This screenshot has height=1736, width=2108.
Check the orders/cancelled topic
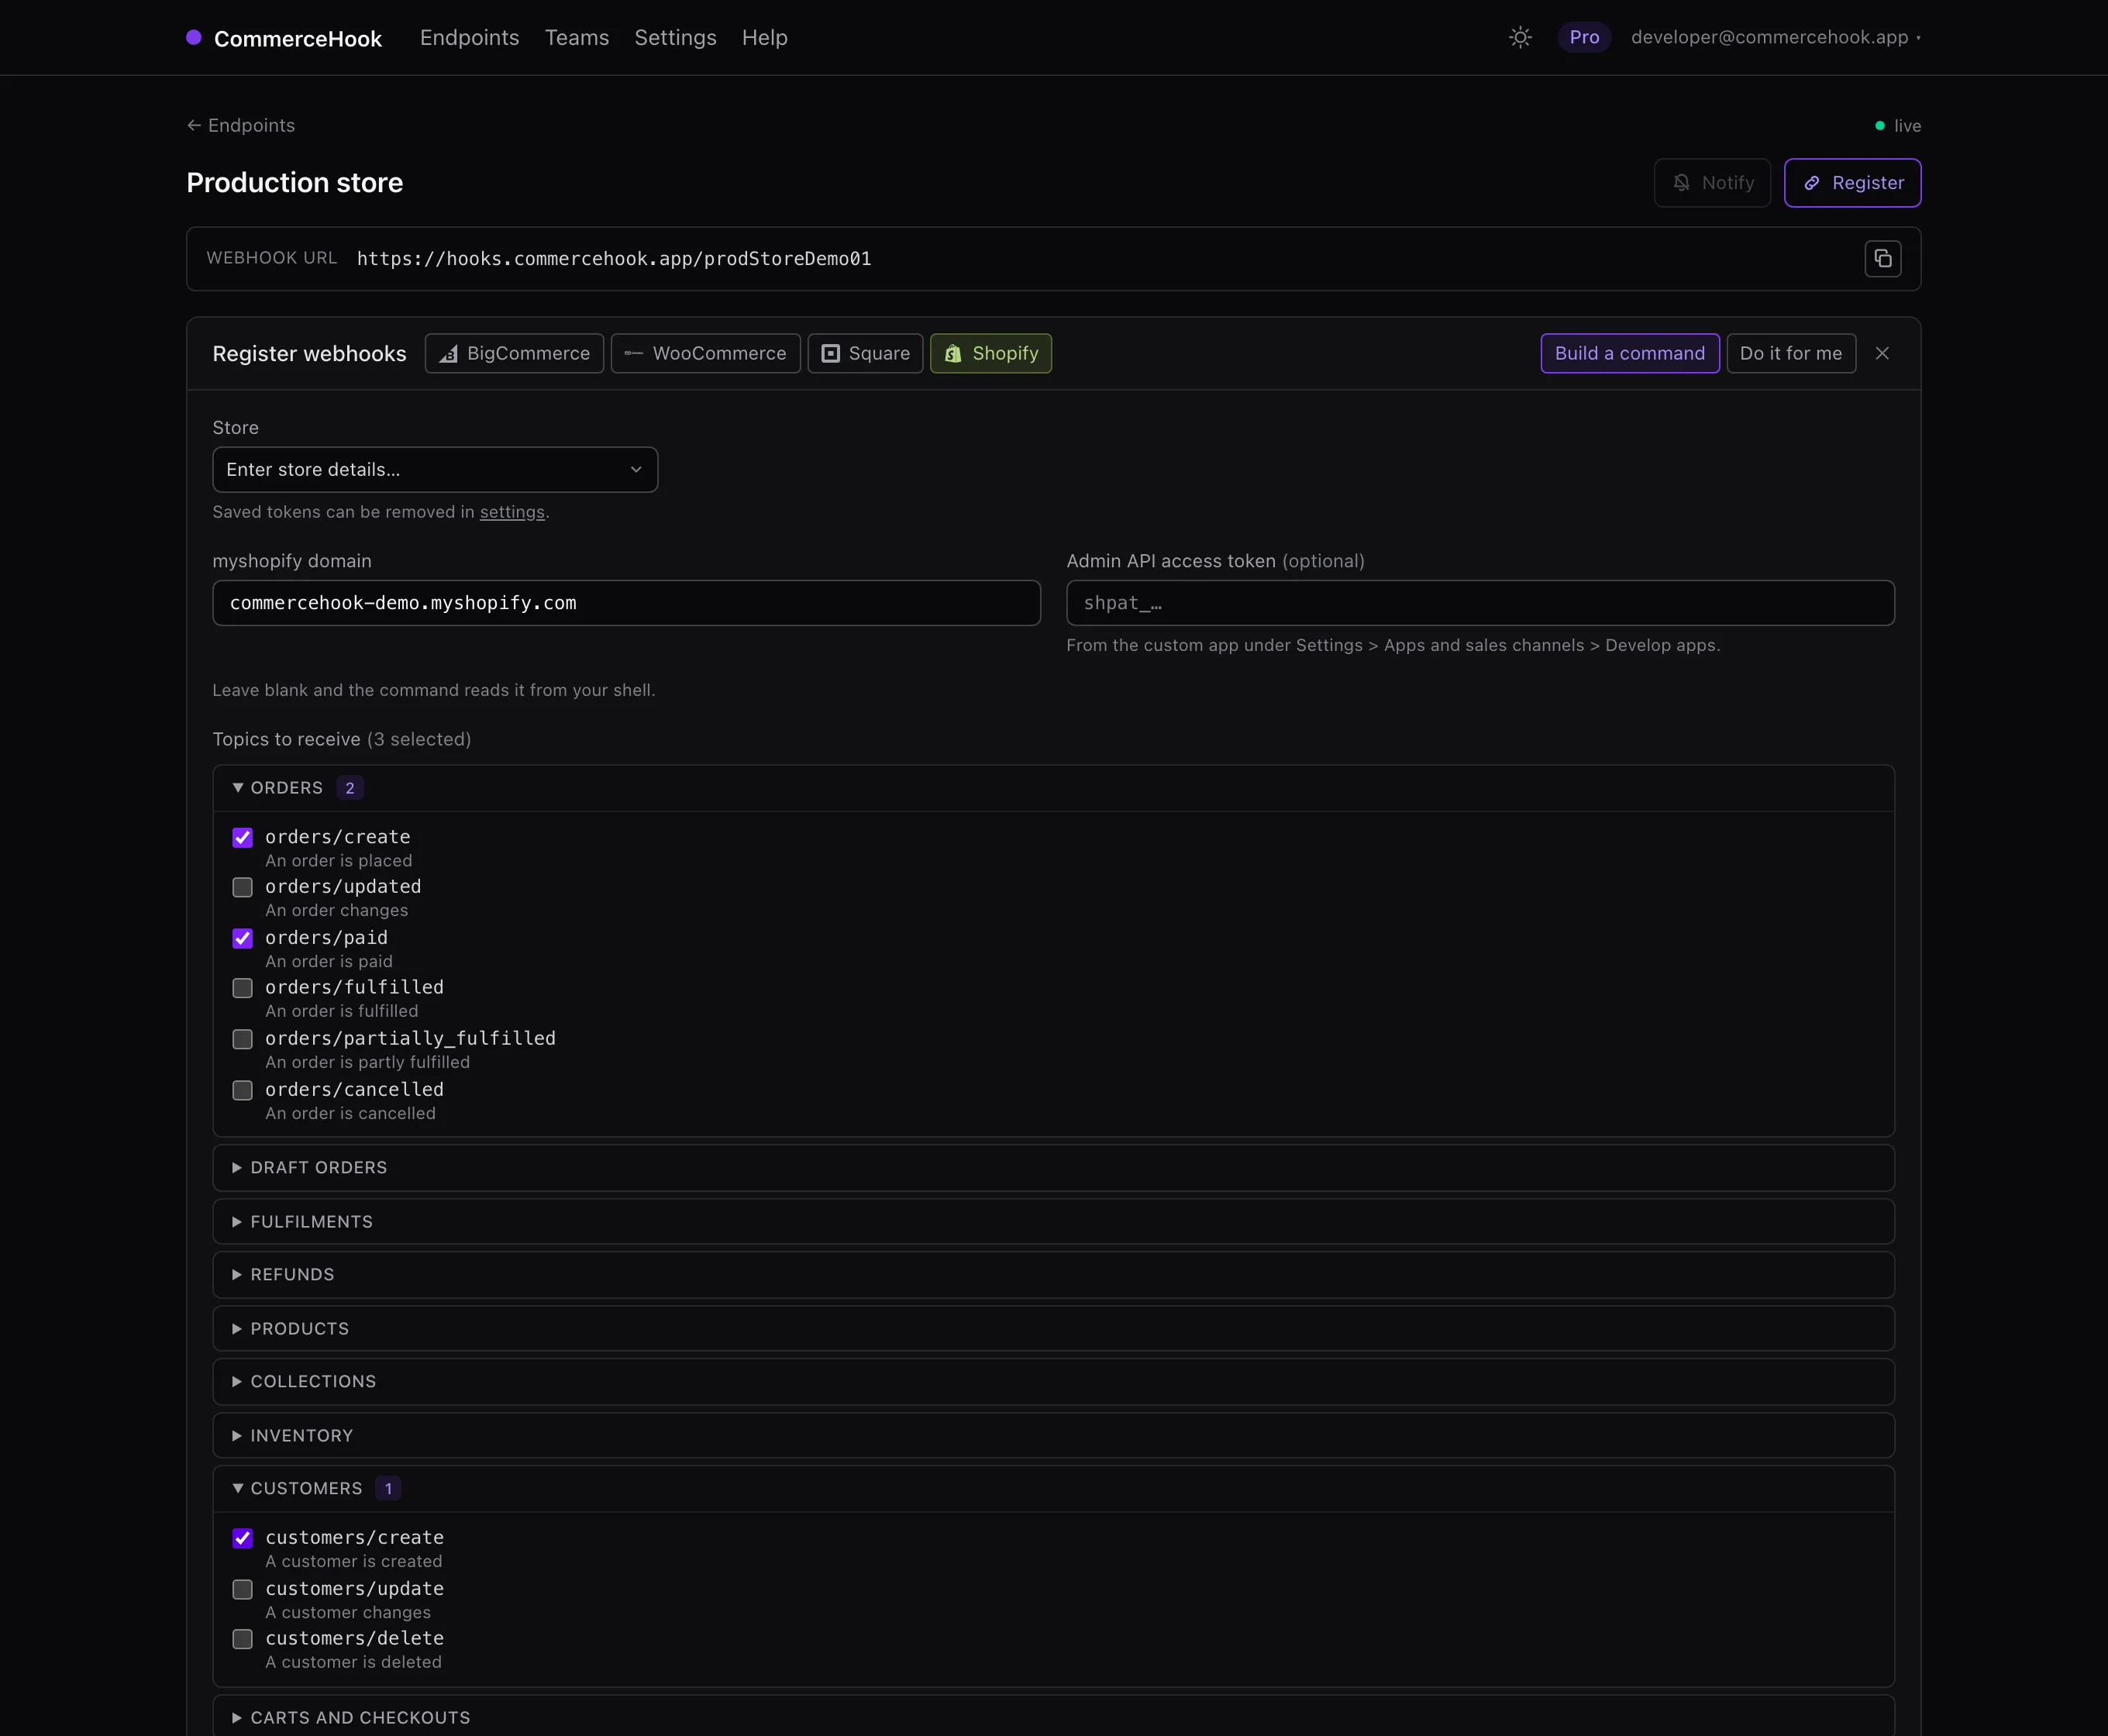(x=242, y=1091)
